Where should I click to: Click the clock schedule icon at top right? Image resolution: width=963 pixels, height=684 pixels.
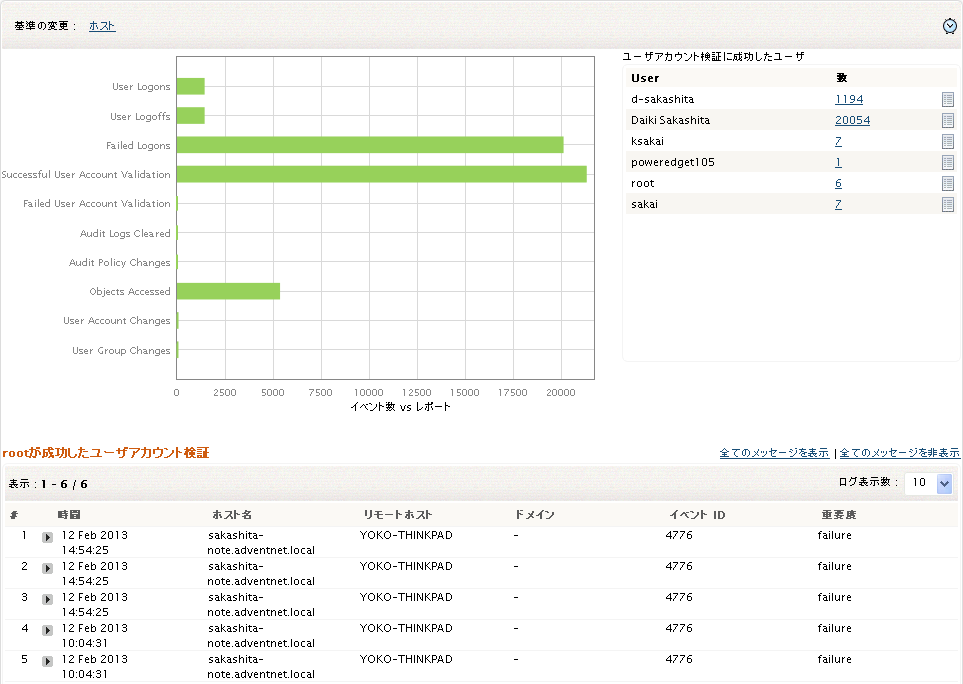949,26
